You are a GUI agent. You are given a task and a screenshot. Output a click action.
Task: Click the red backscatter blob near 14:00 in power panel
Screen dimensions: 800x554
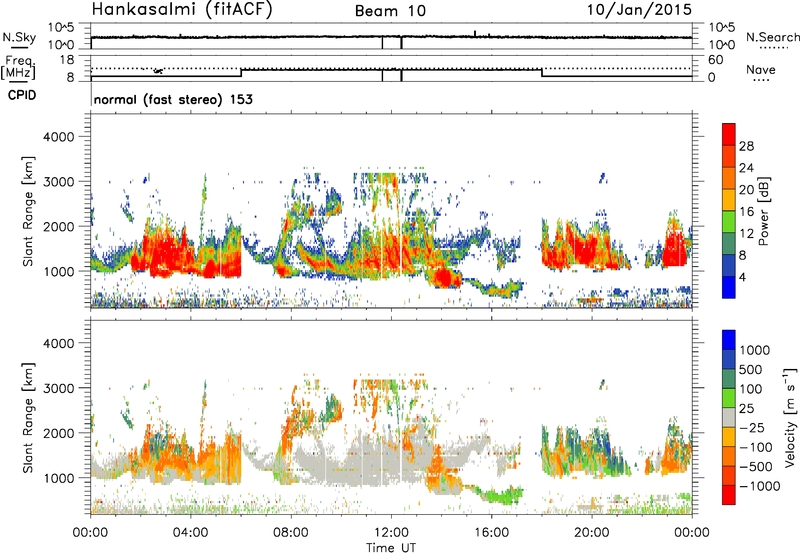(444, 279)
